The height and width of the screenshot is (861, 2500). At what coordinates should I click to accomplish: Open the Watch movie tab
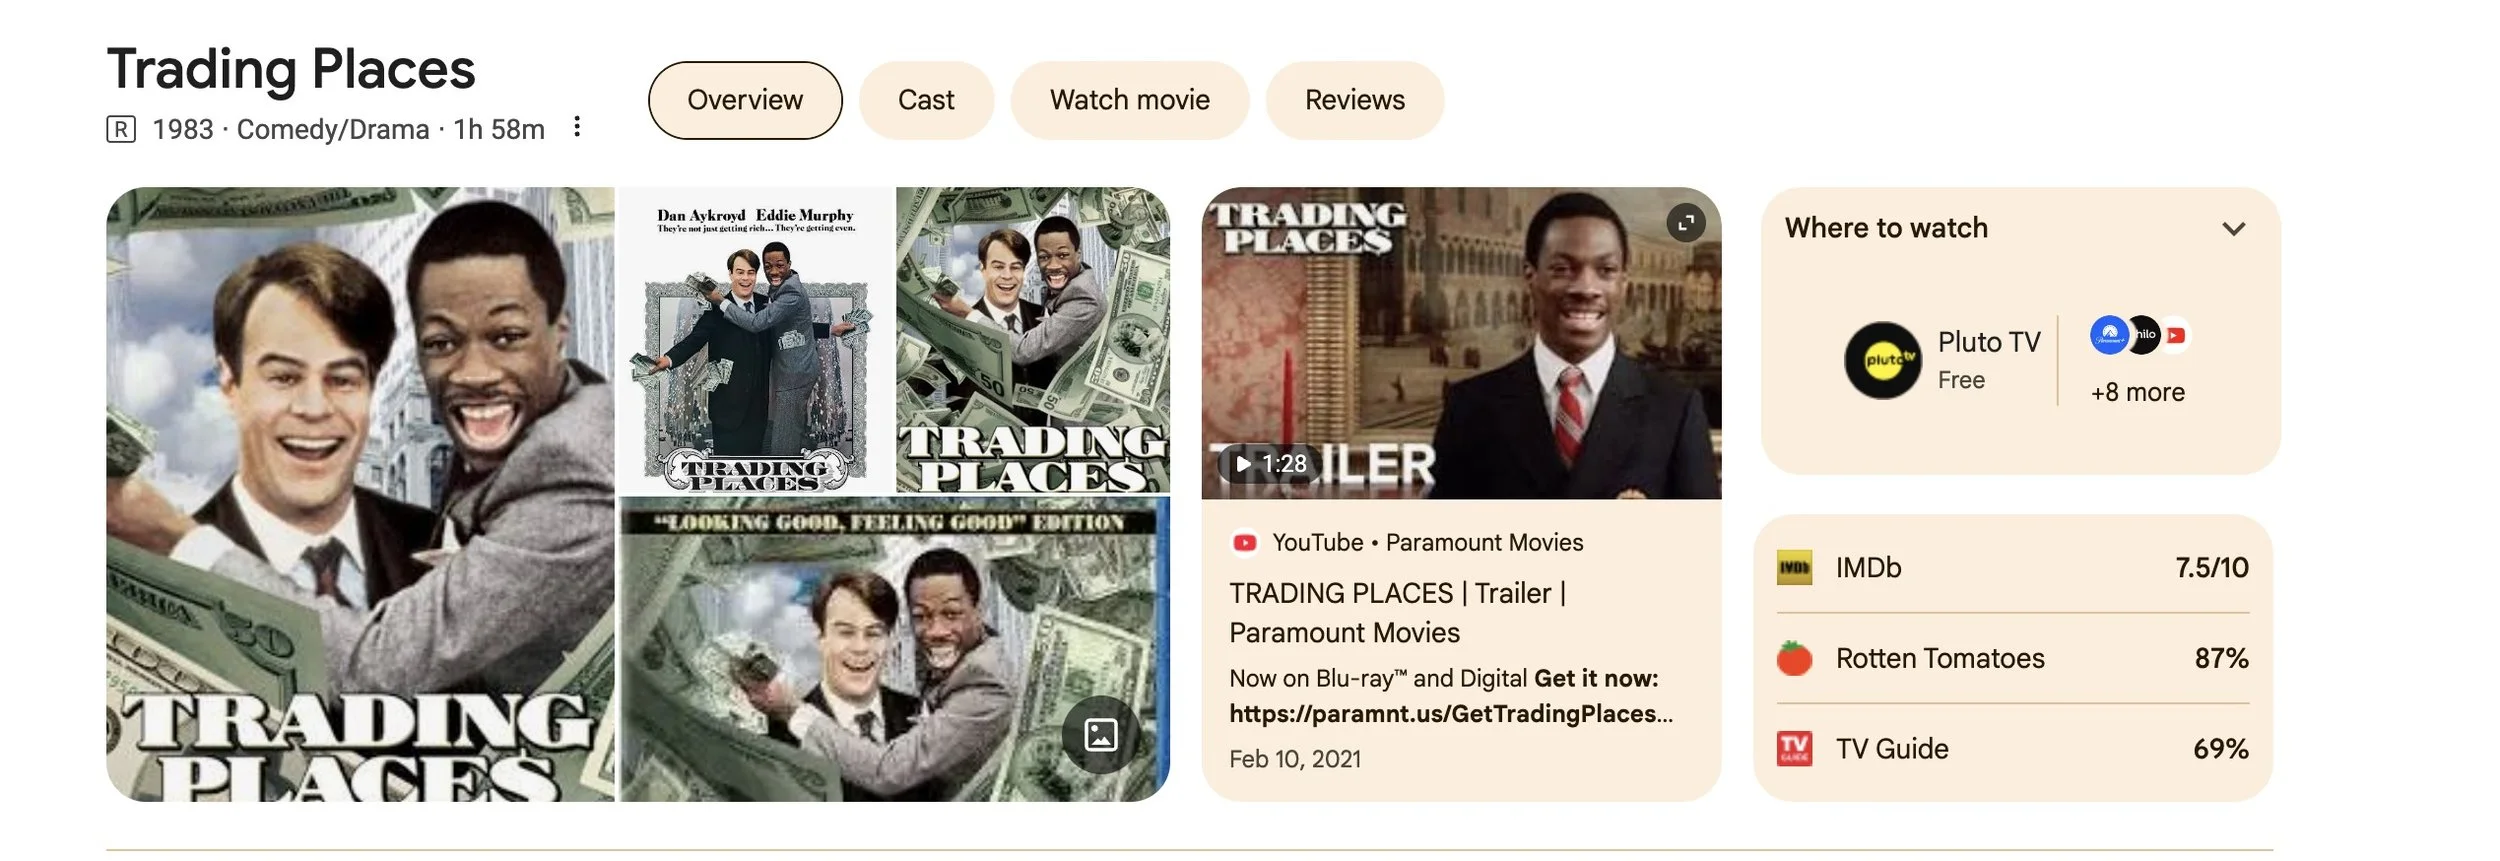pos(1130,100)
